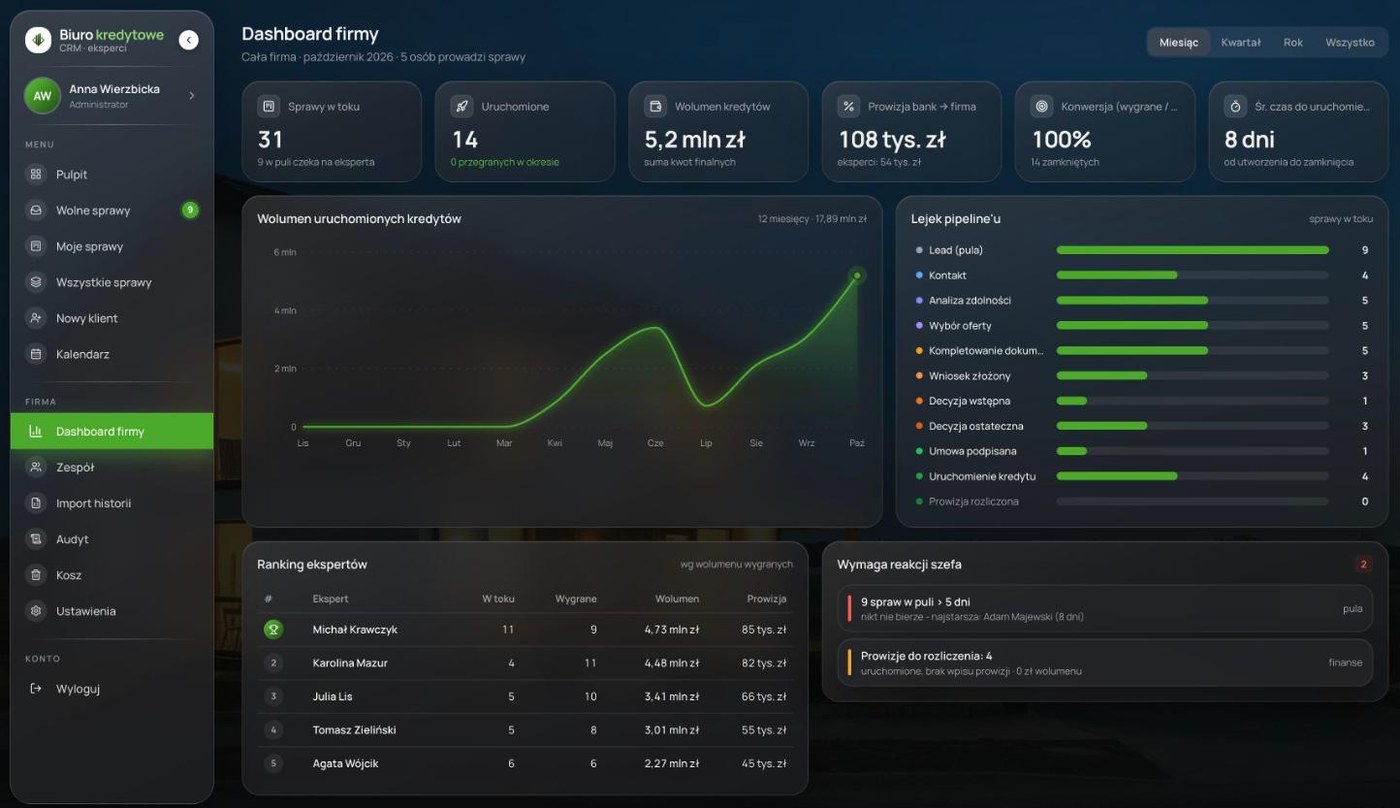Select the Rok period tab
The image size is (1400, 808).
[x=1293, y=42]
